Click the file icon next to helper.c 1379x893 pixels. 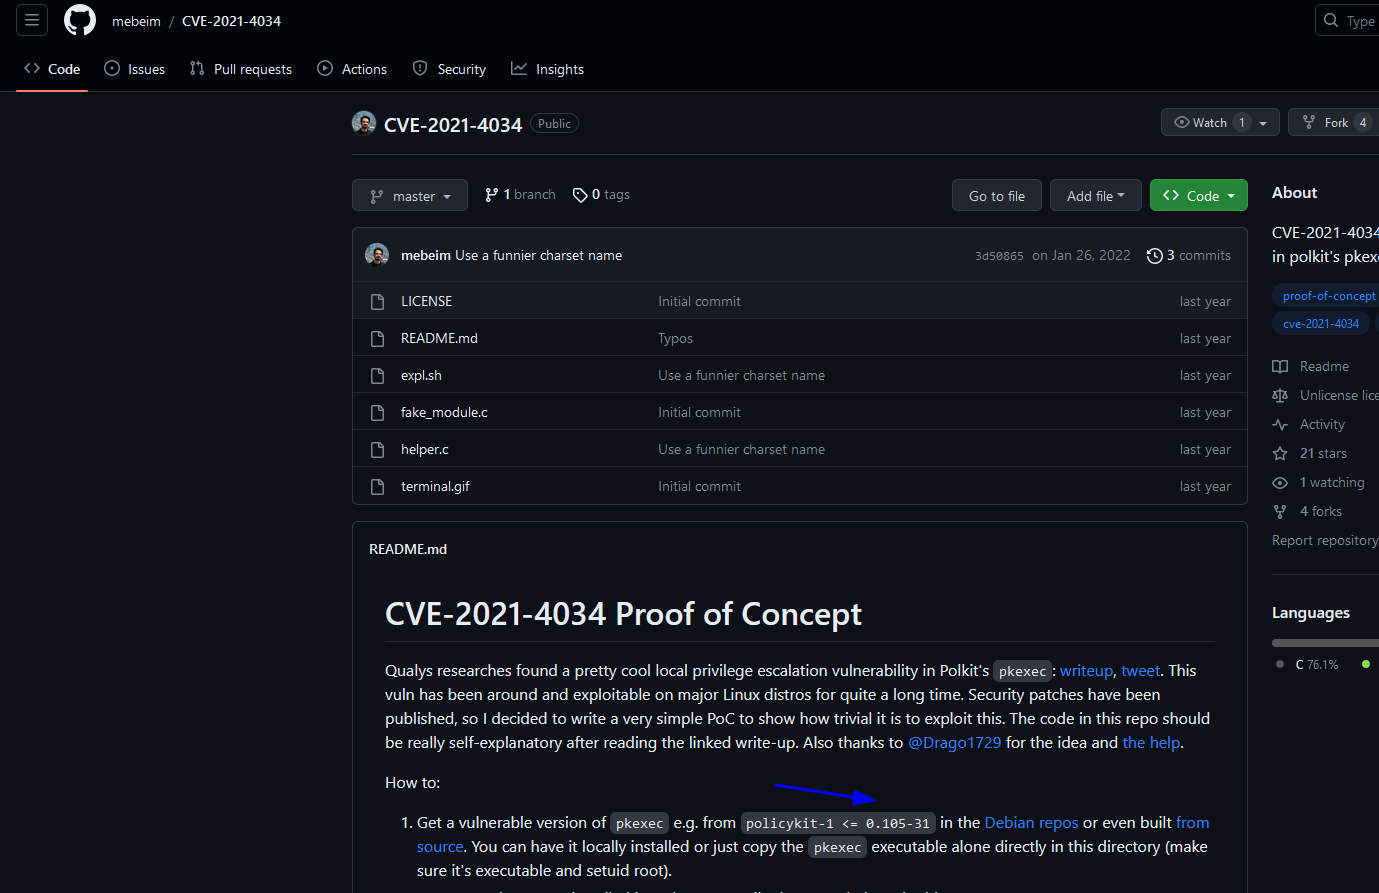[377, 449]
